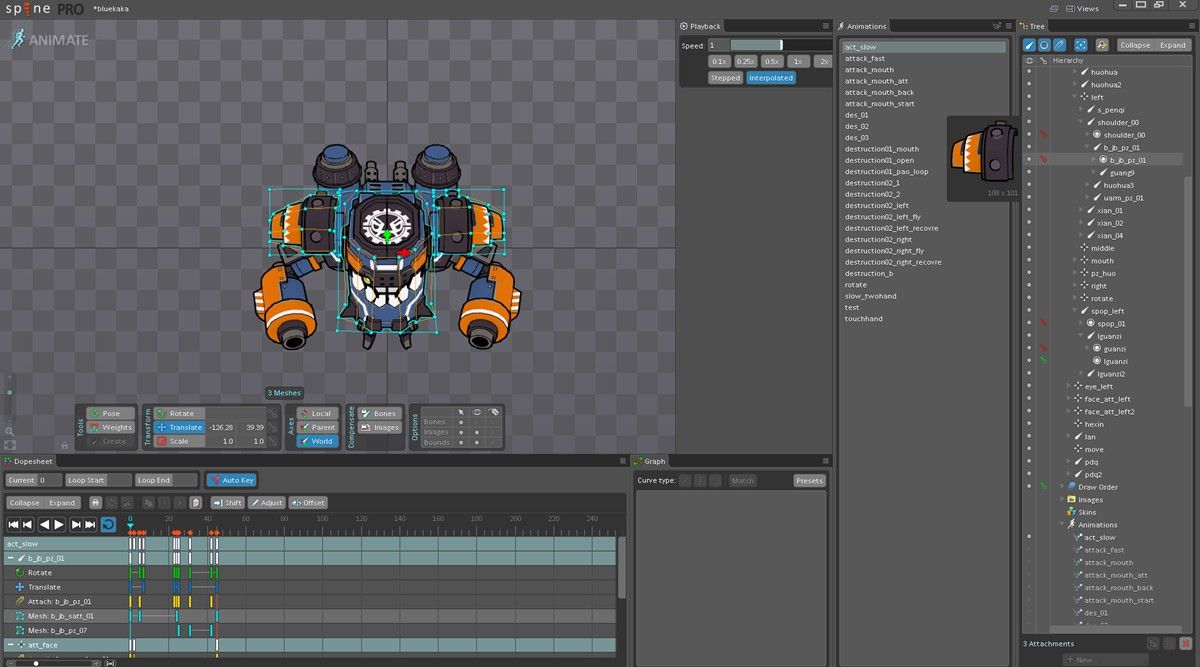The image size is (1200, 667).
Task: Open the Views menu
Action: tap(1082, 8)
